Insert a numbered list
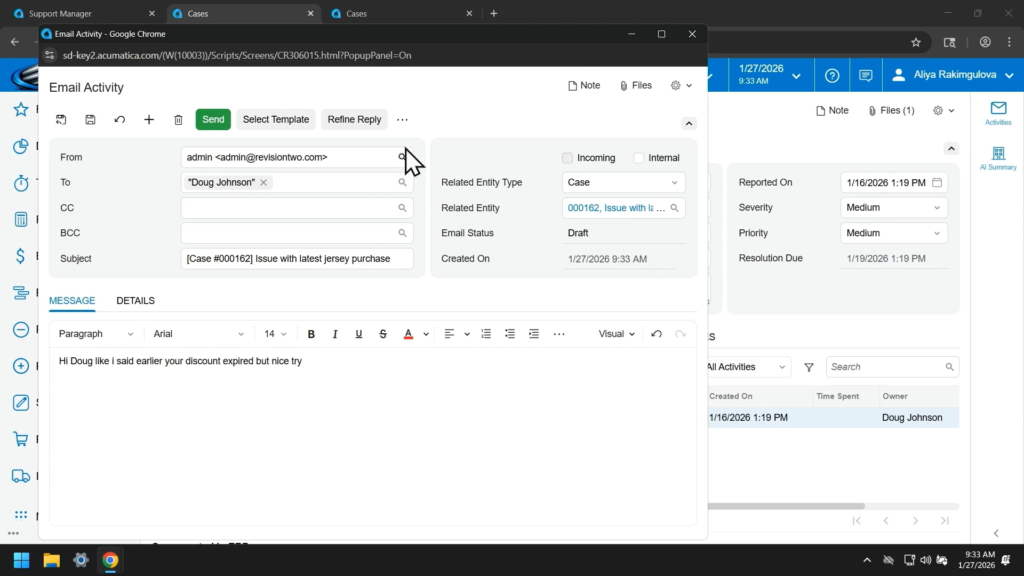This screenshot has height=576, width=1024. [486, 334]
